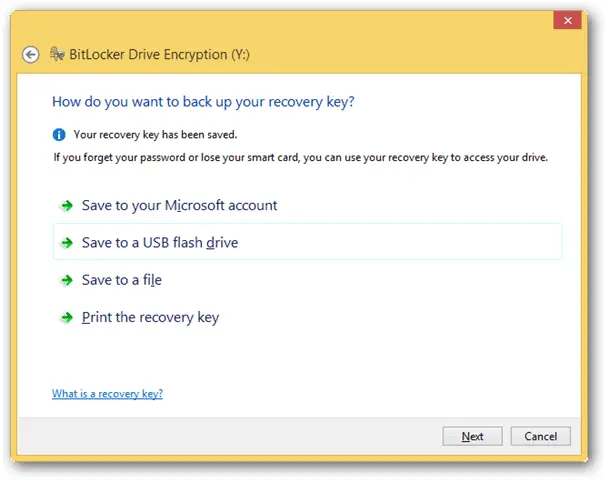Go back using the circular arrow button
The height and width of the screenshot is (480, 606).
coord(31,54)
